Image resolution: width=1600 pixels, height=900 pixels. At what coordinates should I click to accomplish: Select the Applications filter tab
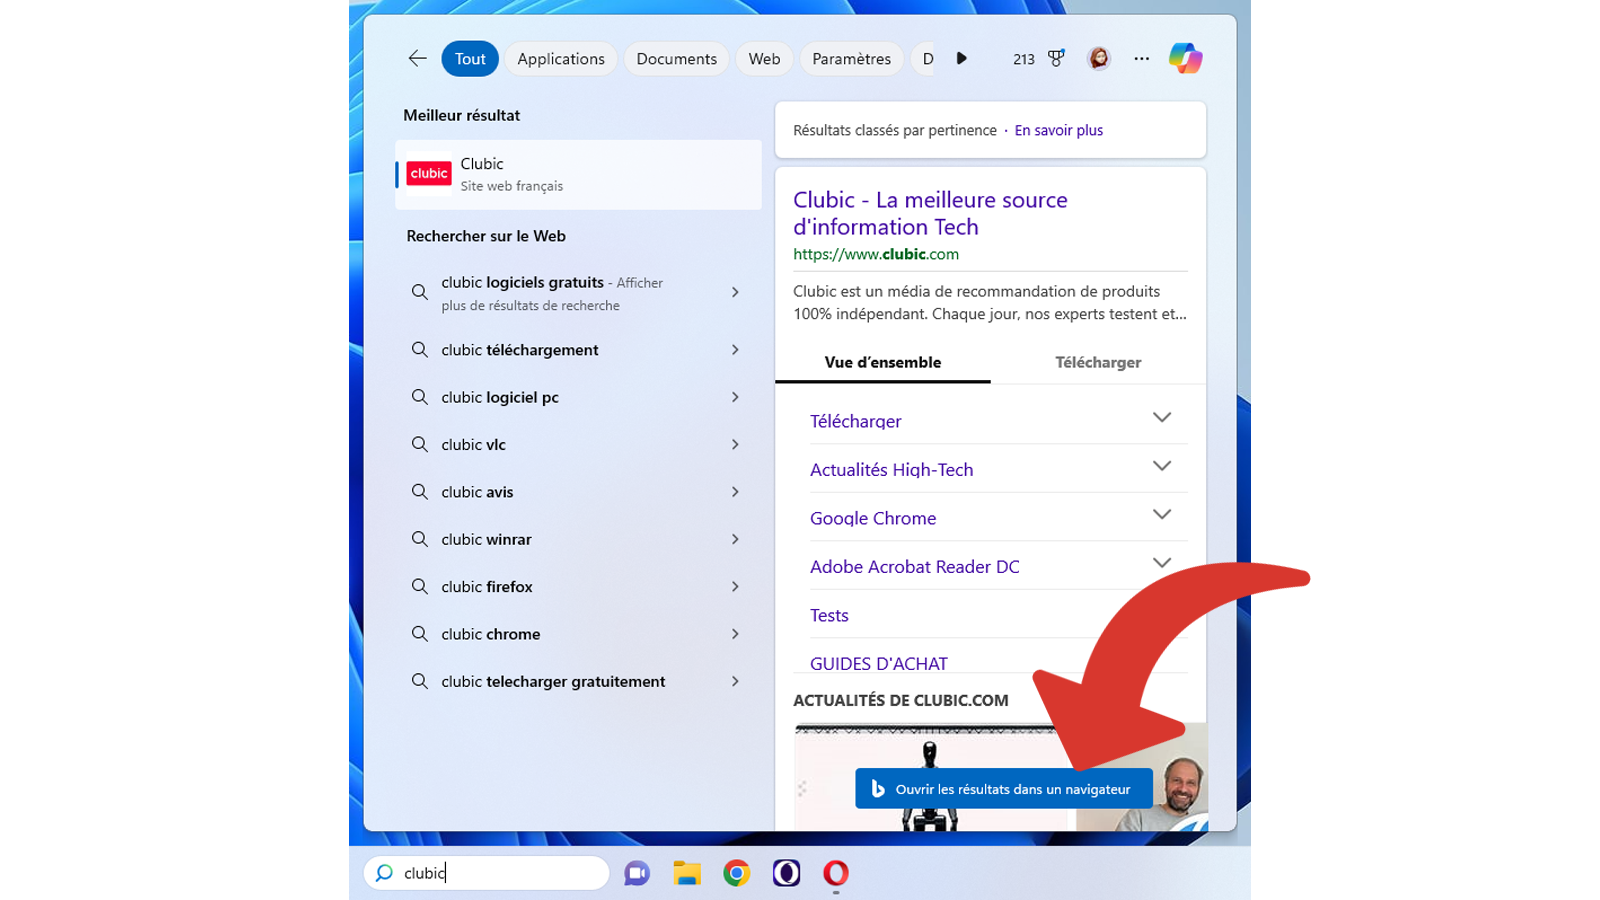click(x=560, y=58)
